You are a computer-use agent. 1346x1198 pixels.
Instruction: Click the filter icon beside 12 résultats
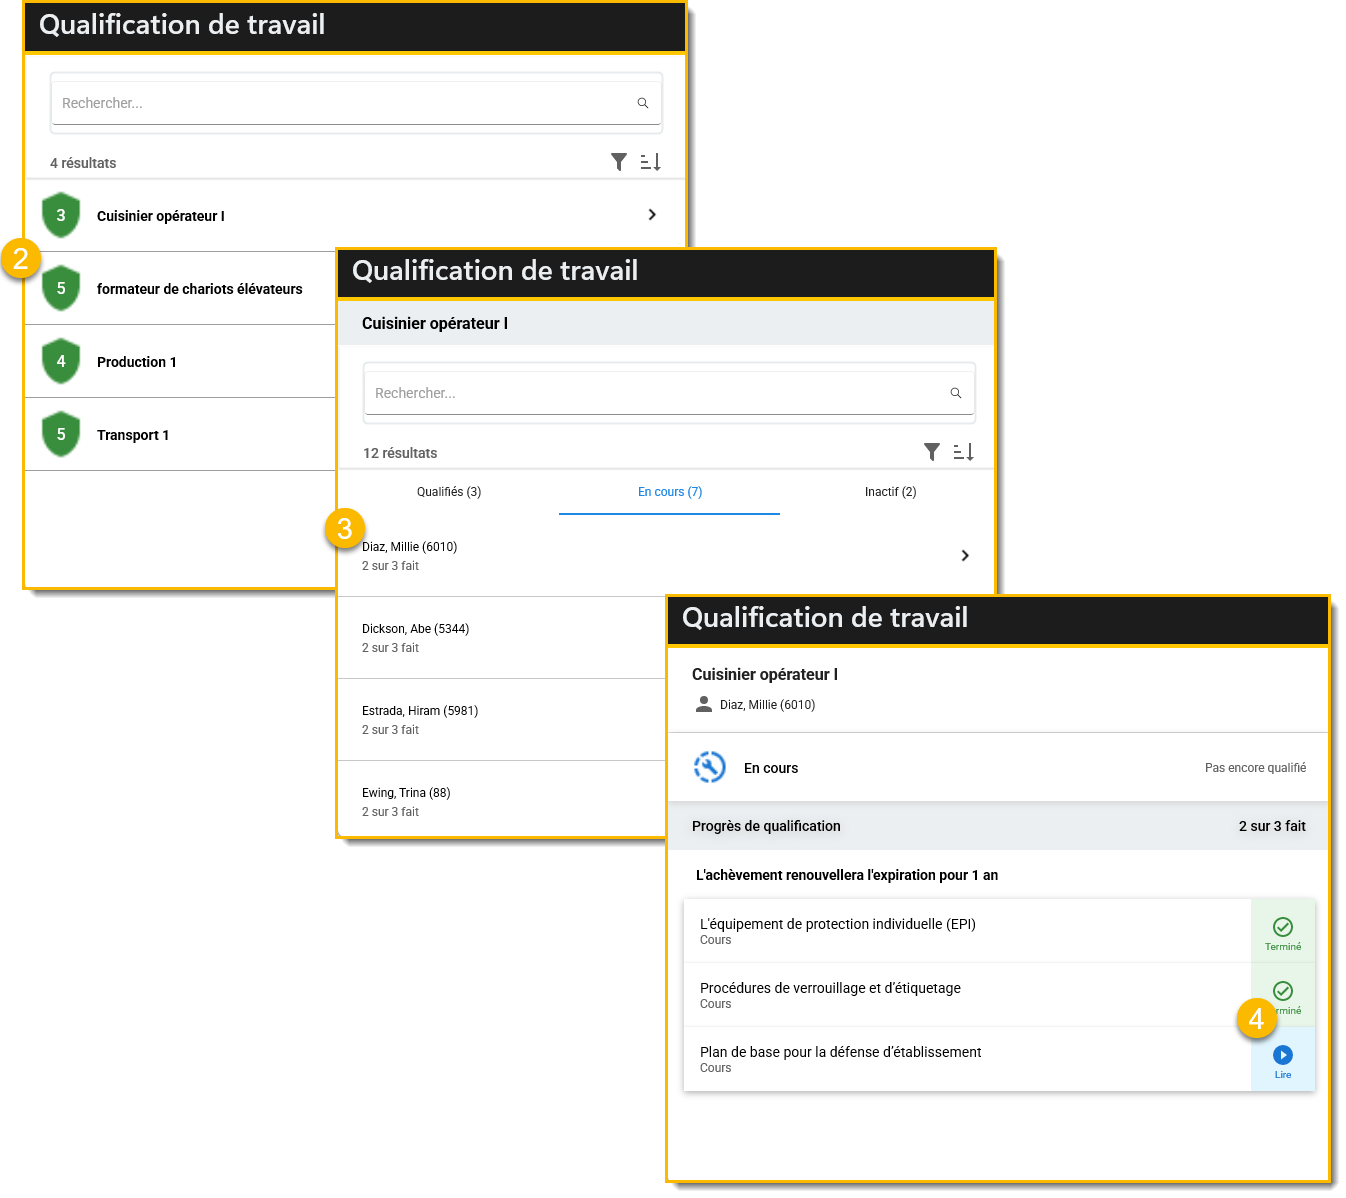coord(932,452)
